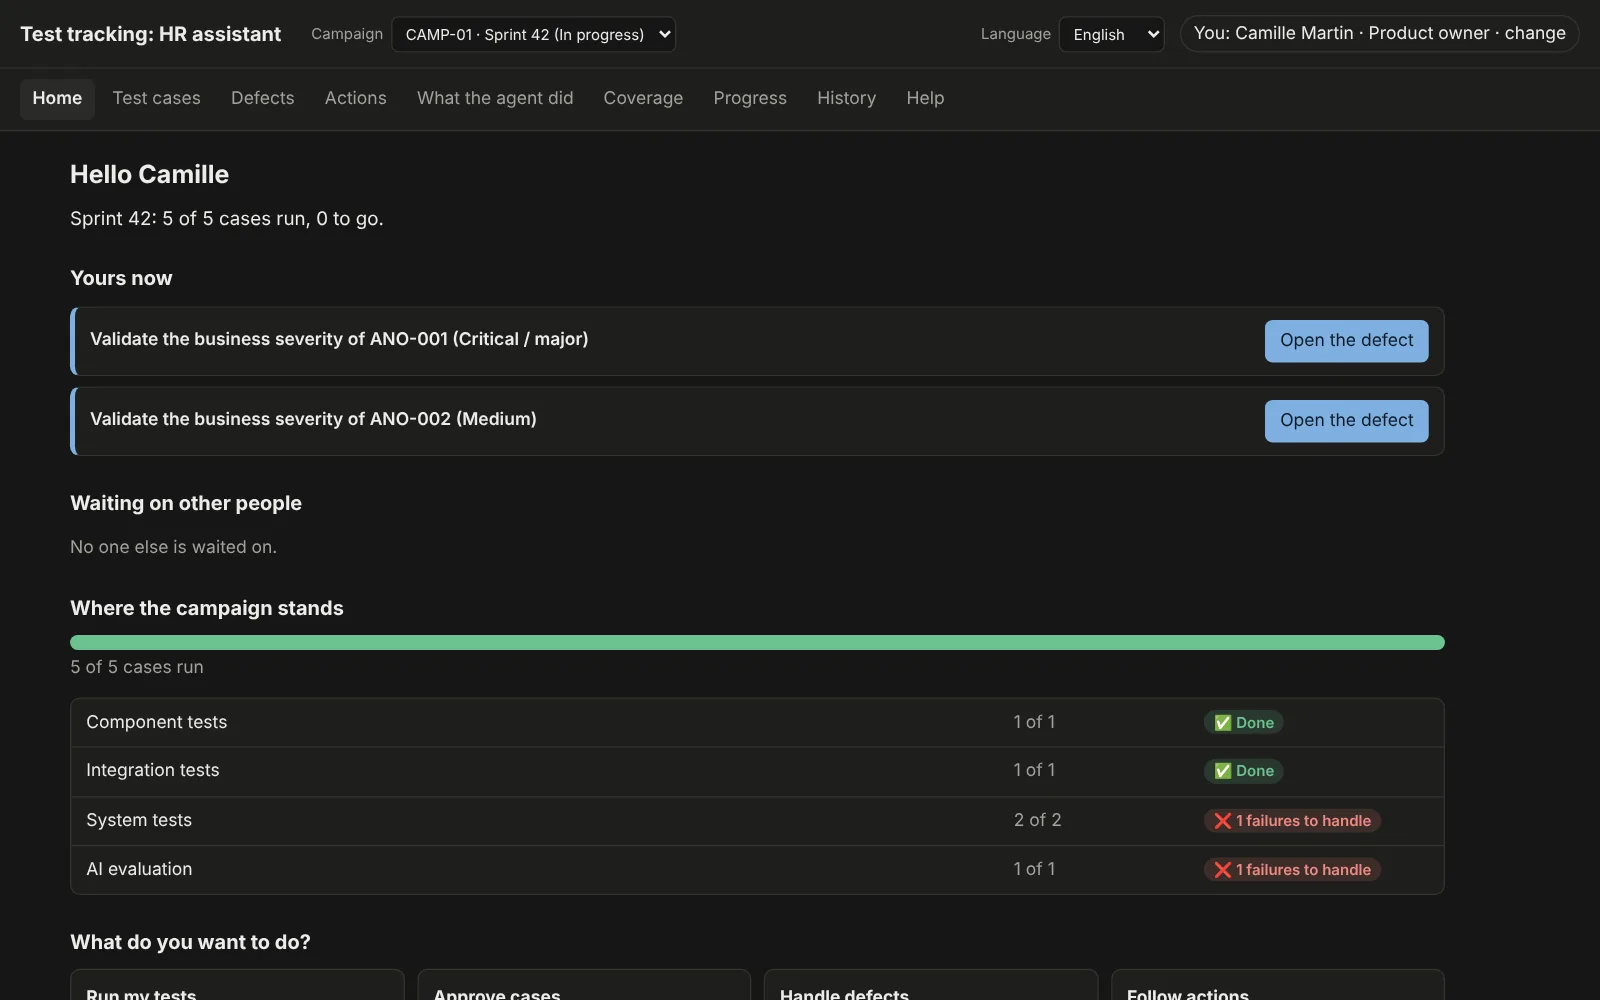Click the ANO-002 business severity task text
This screenshot has width=1600, height=1000.
pyautogui.click(x=313, y=419)
